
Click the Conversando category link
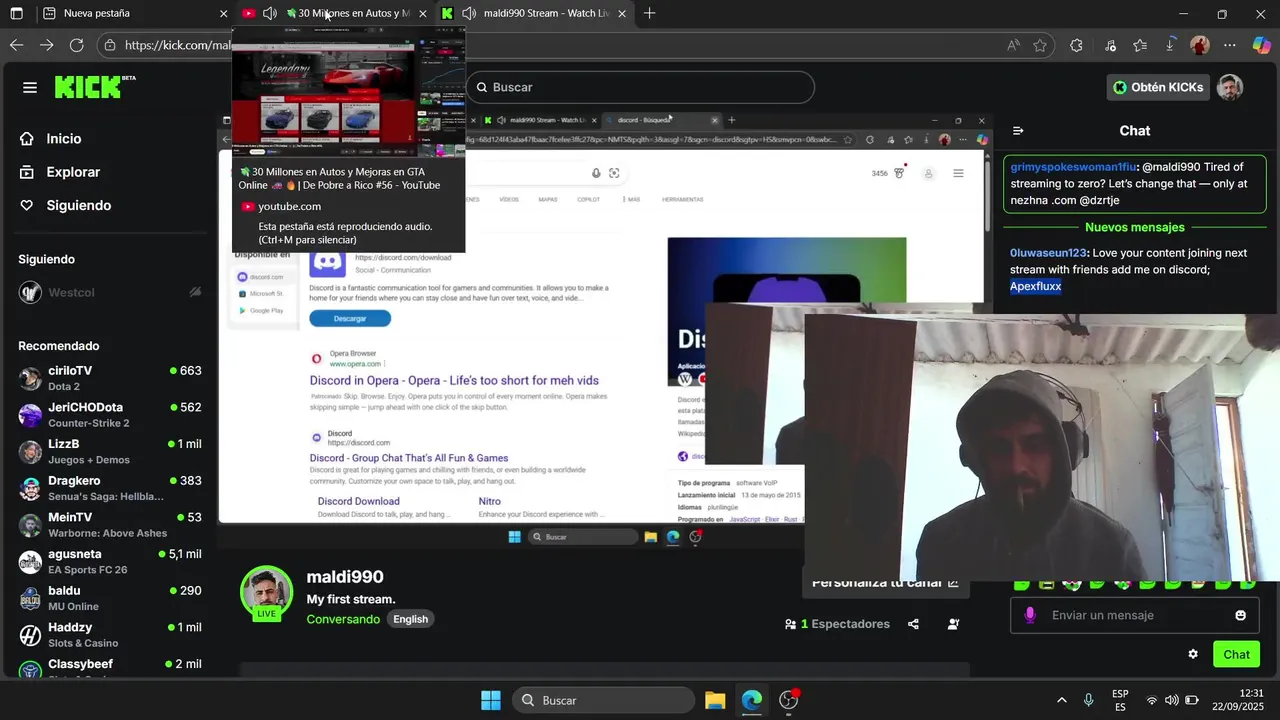coord(343,619)
